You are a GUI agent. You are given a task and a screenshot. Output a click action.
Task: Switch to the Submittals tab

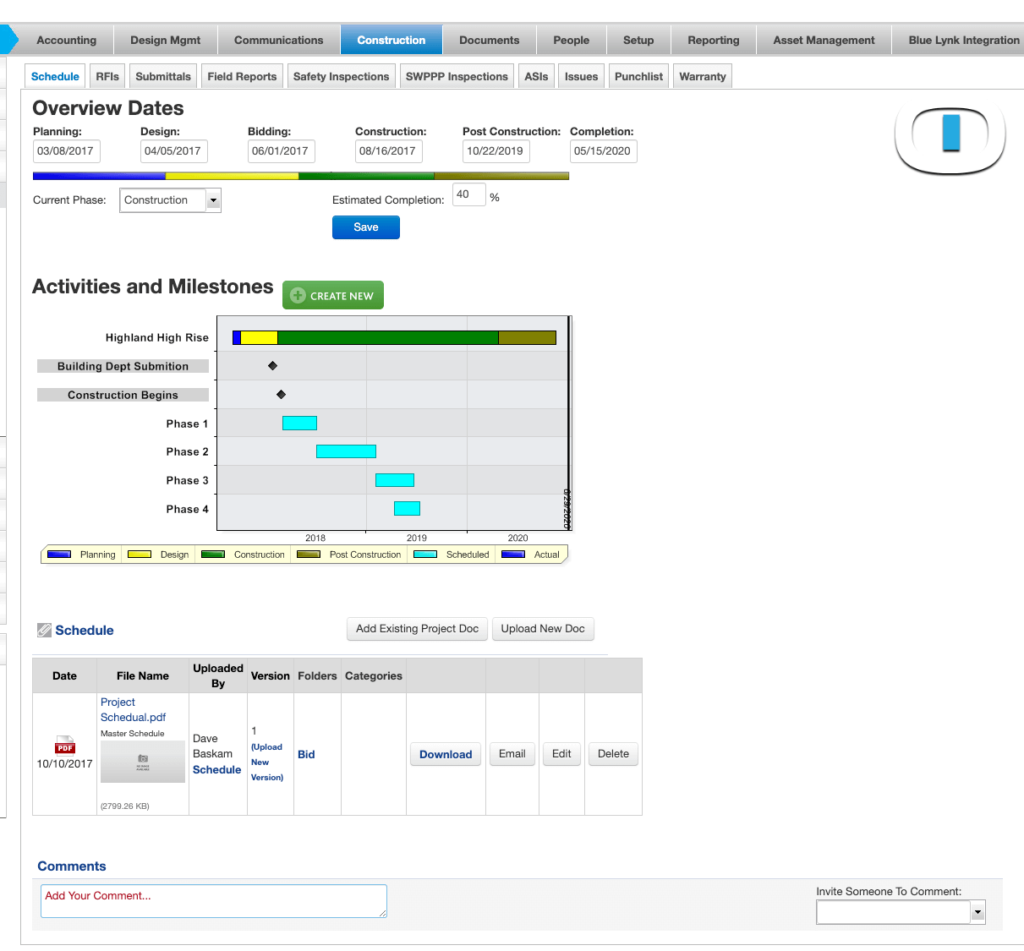163,76
